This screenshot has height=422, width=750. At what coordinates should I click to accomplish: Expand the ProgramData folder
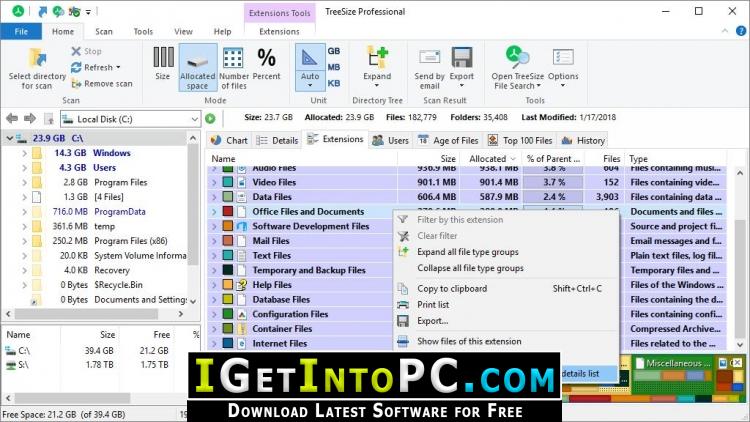24,211
